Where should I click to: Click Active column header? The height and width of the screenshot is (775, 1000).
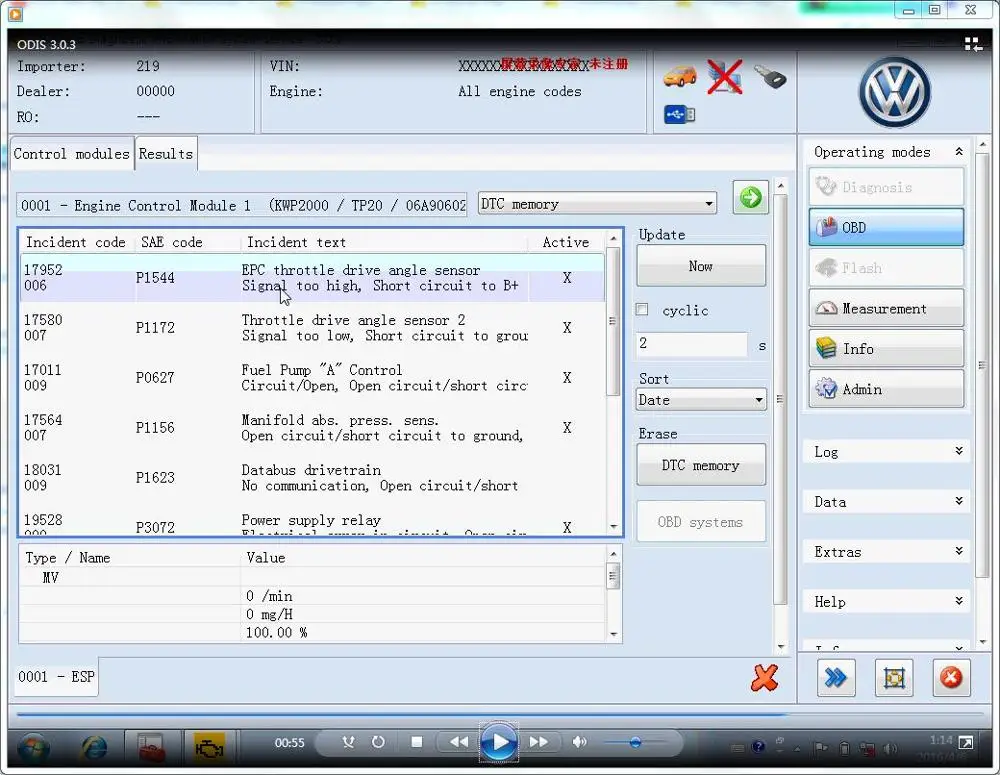point(566,242)
